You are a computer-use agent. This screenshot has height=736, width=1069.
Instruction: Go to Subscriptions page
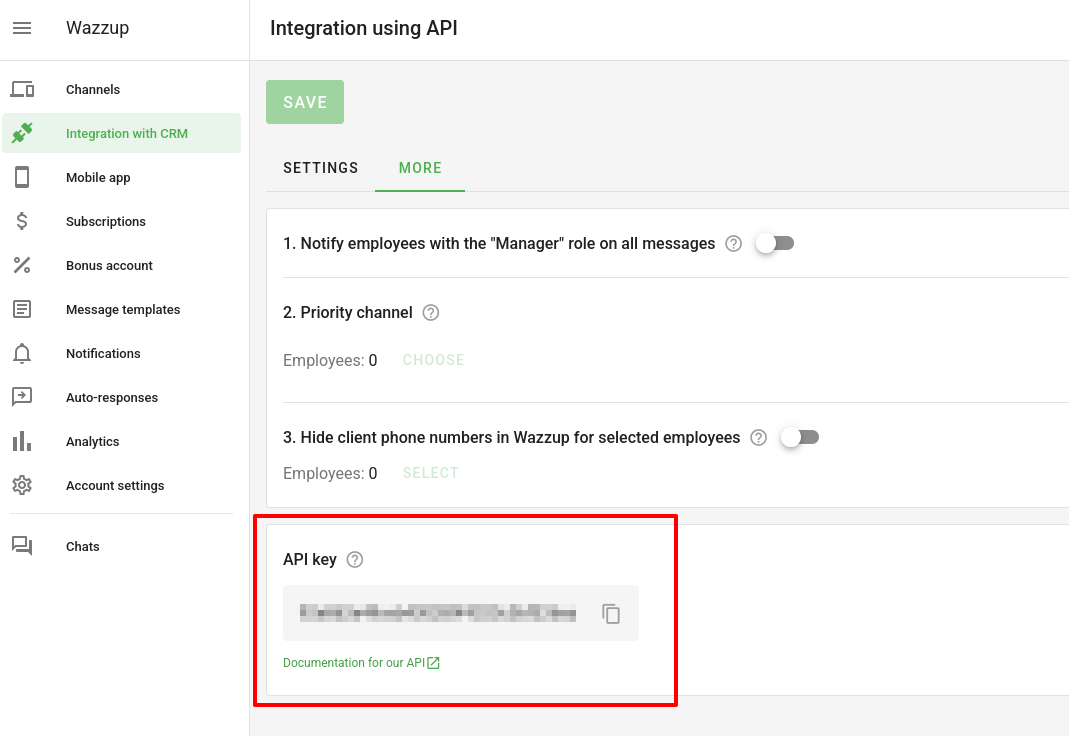[121, 221]
